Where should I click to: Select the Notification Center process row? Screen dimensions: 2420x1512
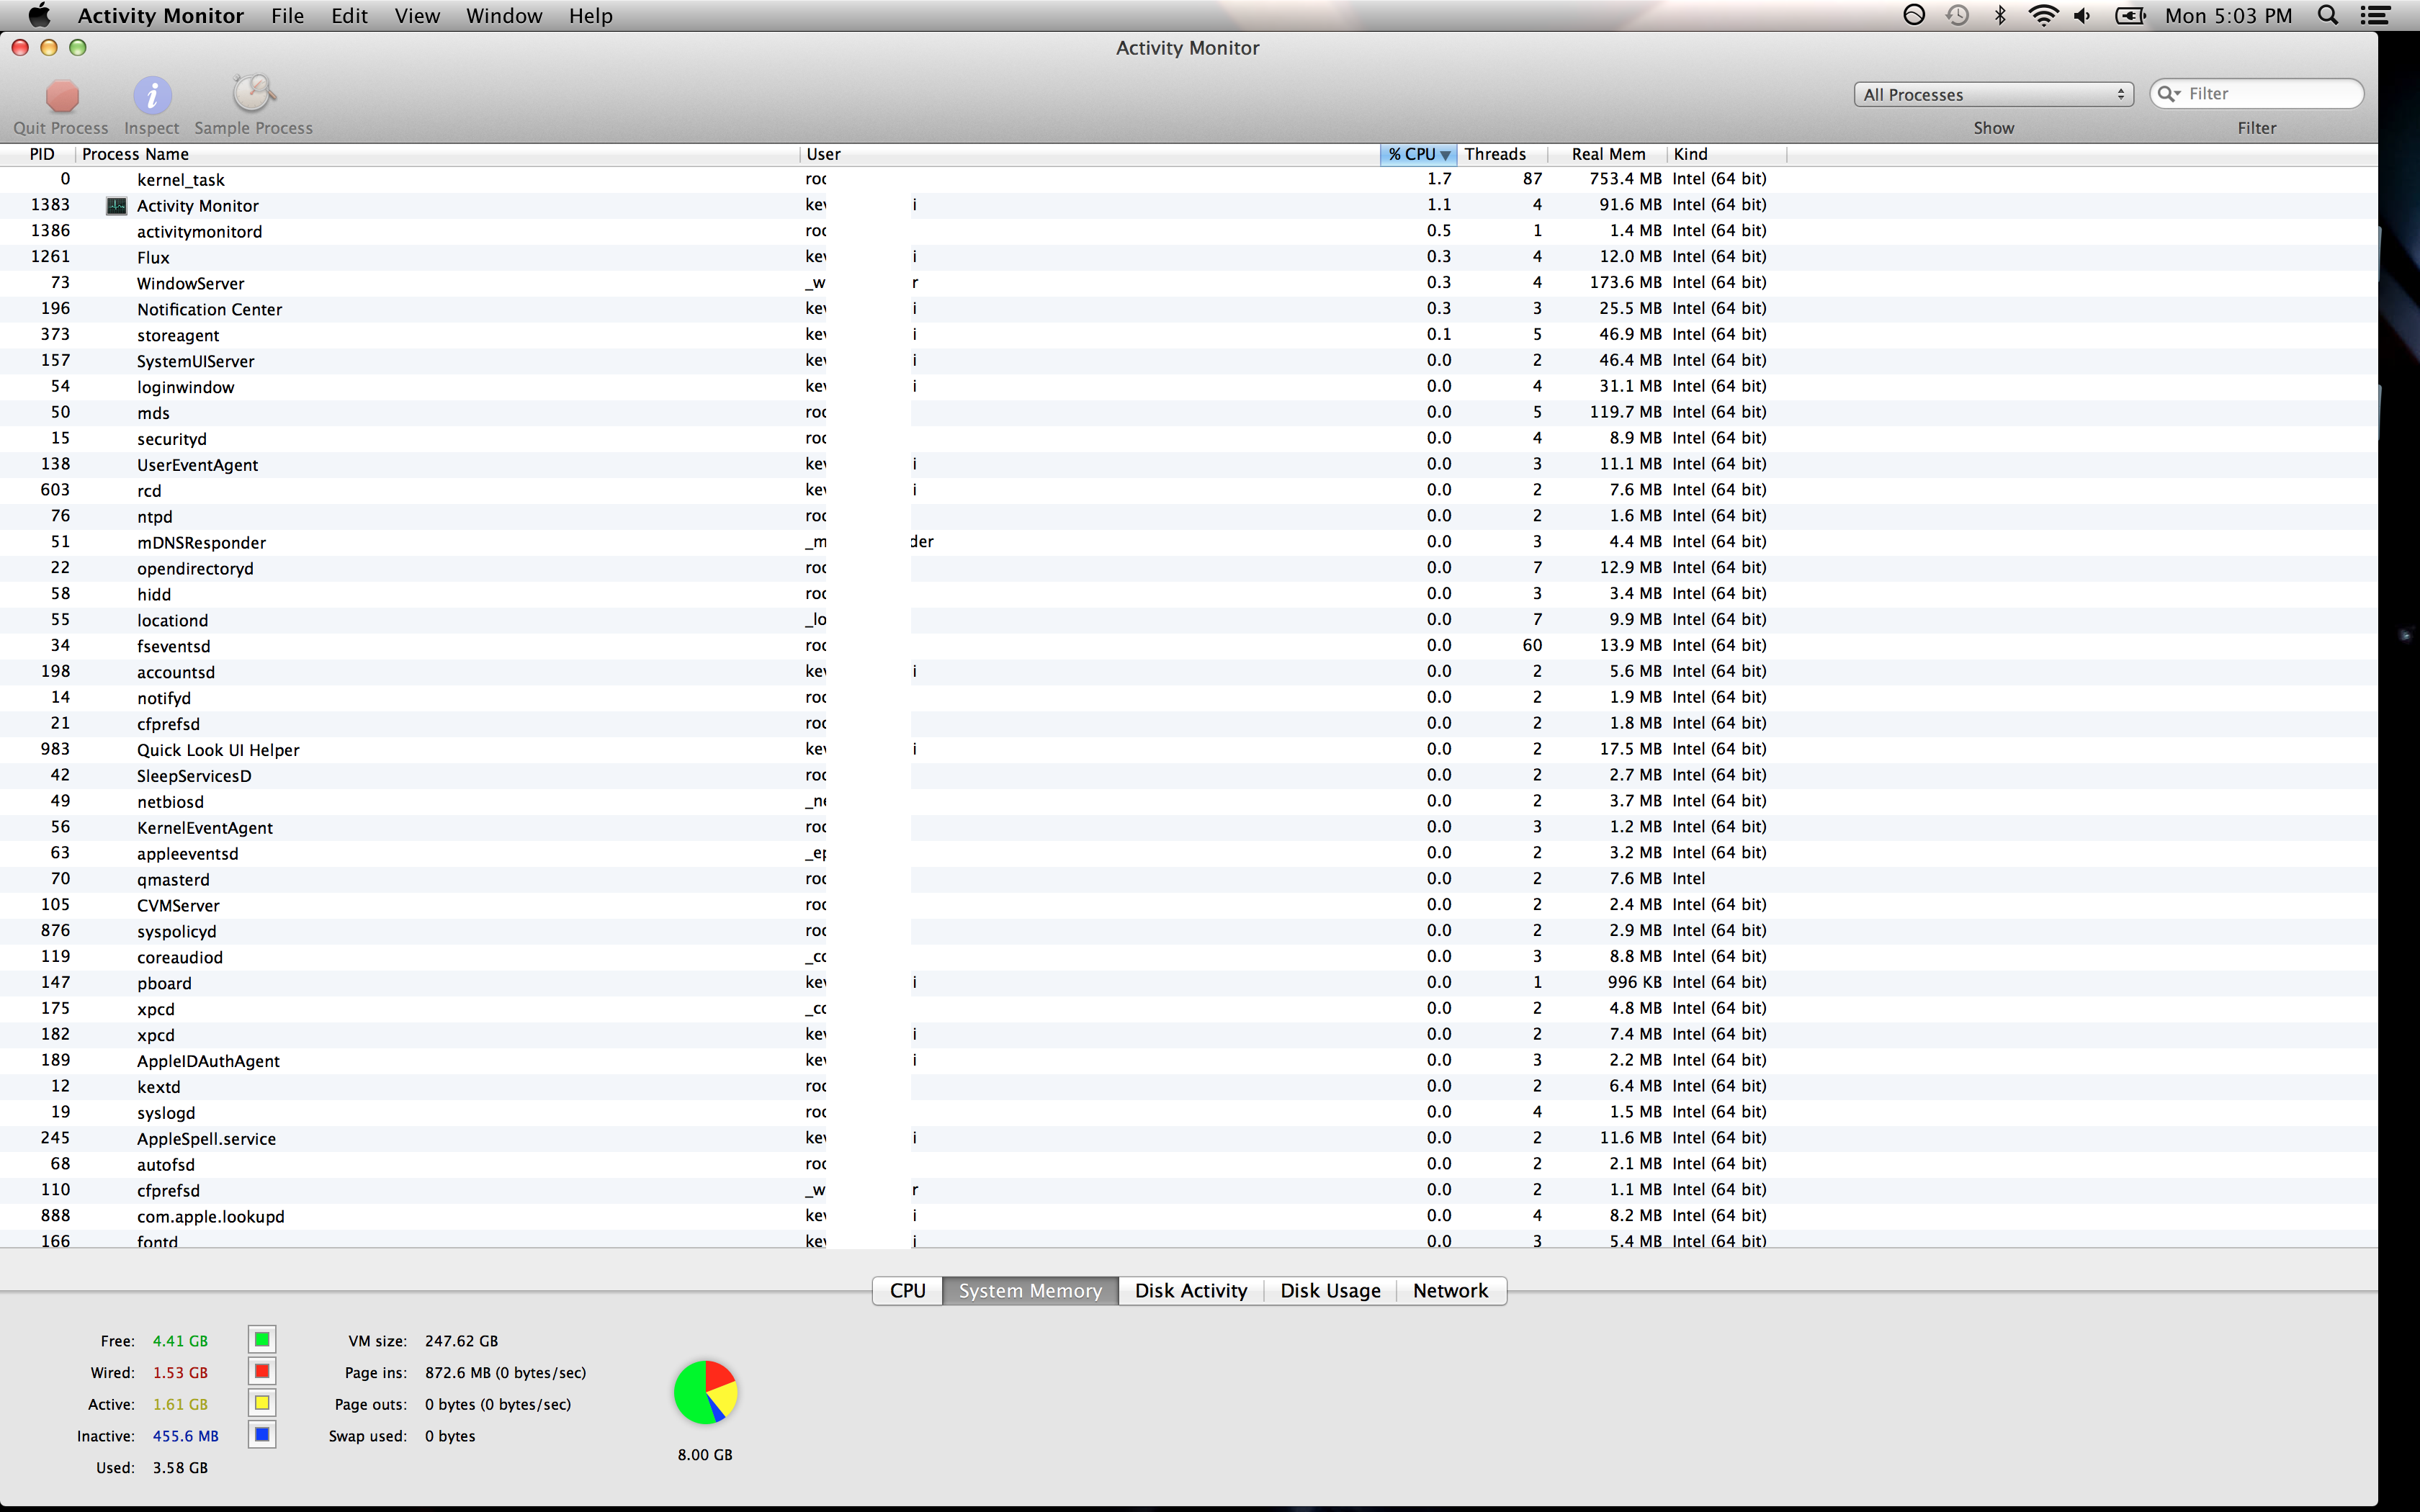[1188, 309]
